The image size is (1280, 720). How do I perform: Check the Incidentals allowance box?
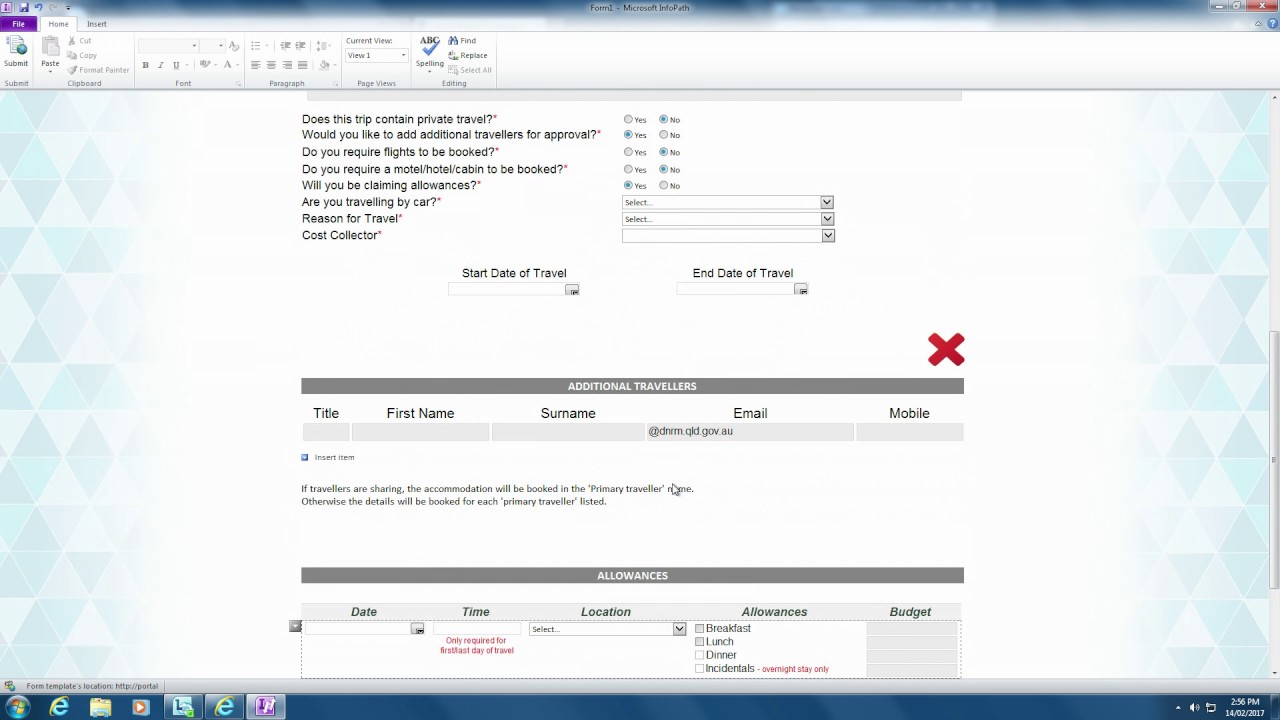pos(699,669)
